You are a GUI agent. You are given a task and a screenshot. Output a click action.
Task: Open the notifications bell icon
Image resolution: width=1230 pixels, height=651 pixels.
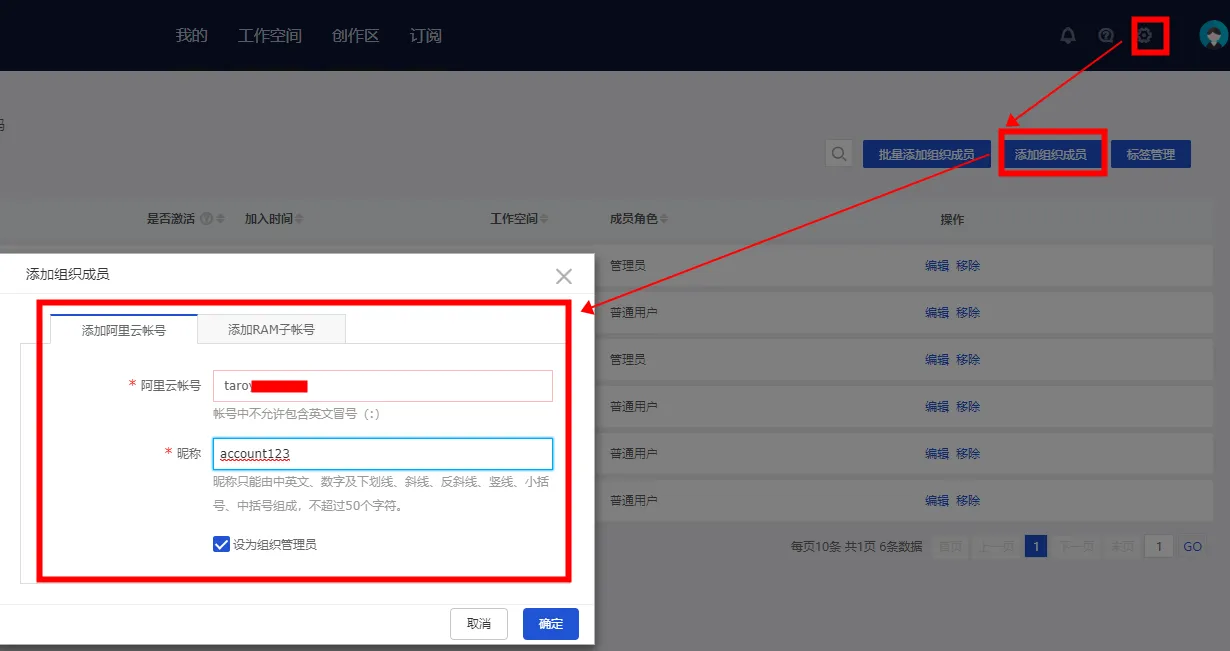pos(1068,36)
